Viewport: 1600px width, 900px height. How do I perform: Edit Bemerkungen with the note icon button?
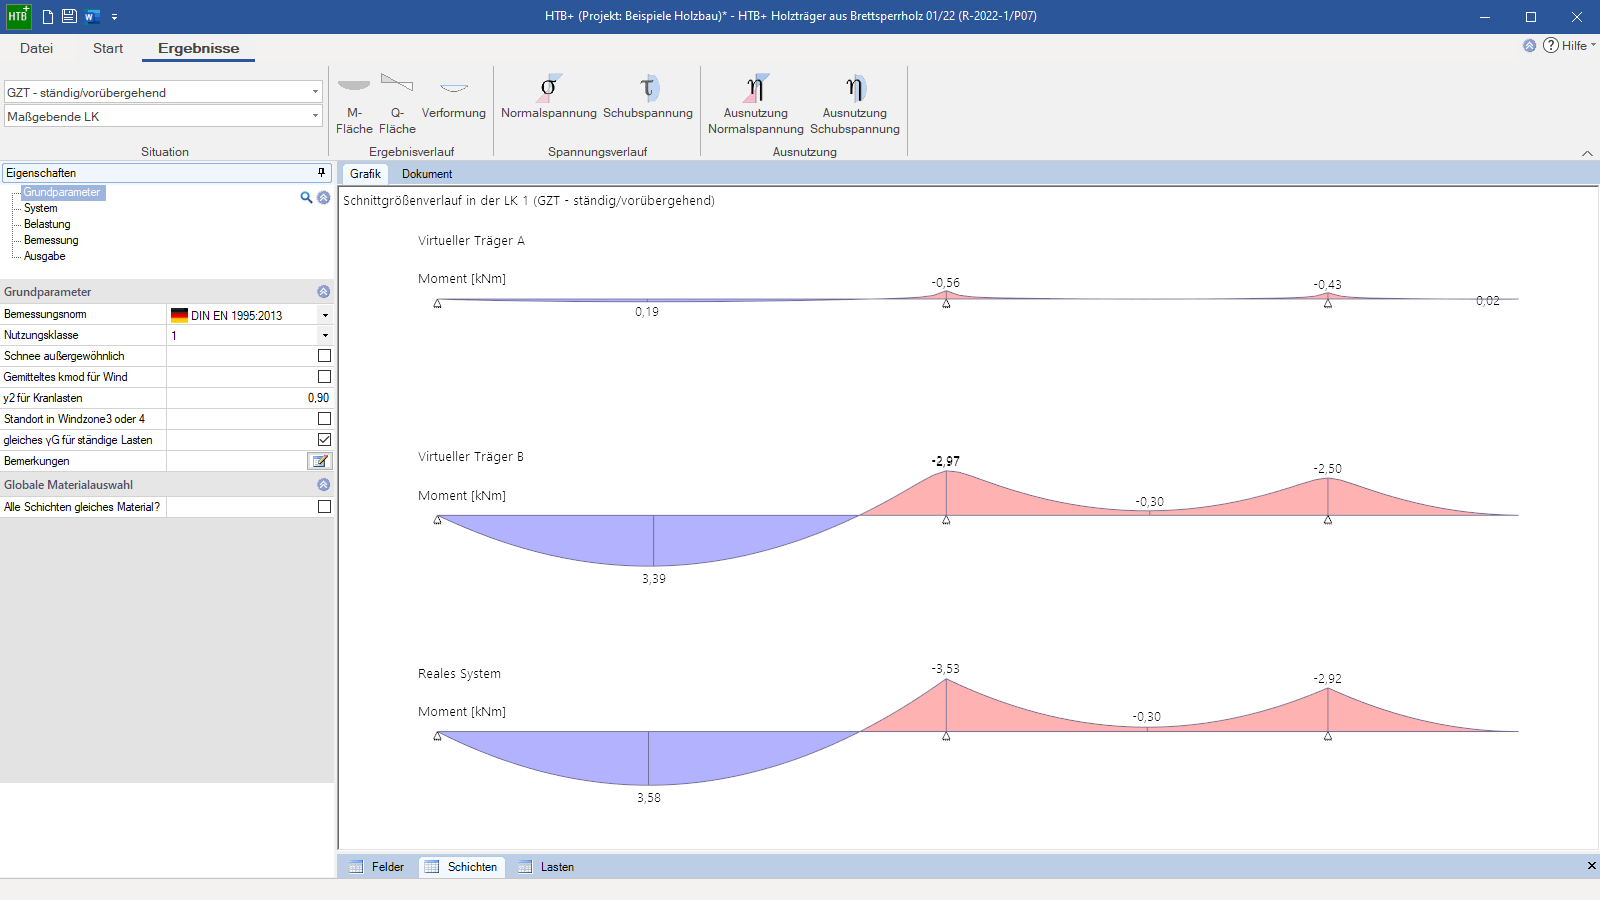tap(319, 461)
